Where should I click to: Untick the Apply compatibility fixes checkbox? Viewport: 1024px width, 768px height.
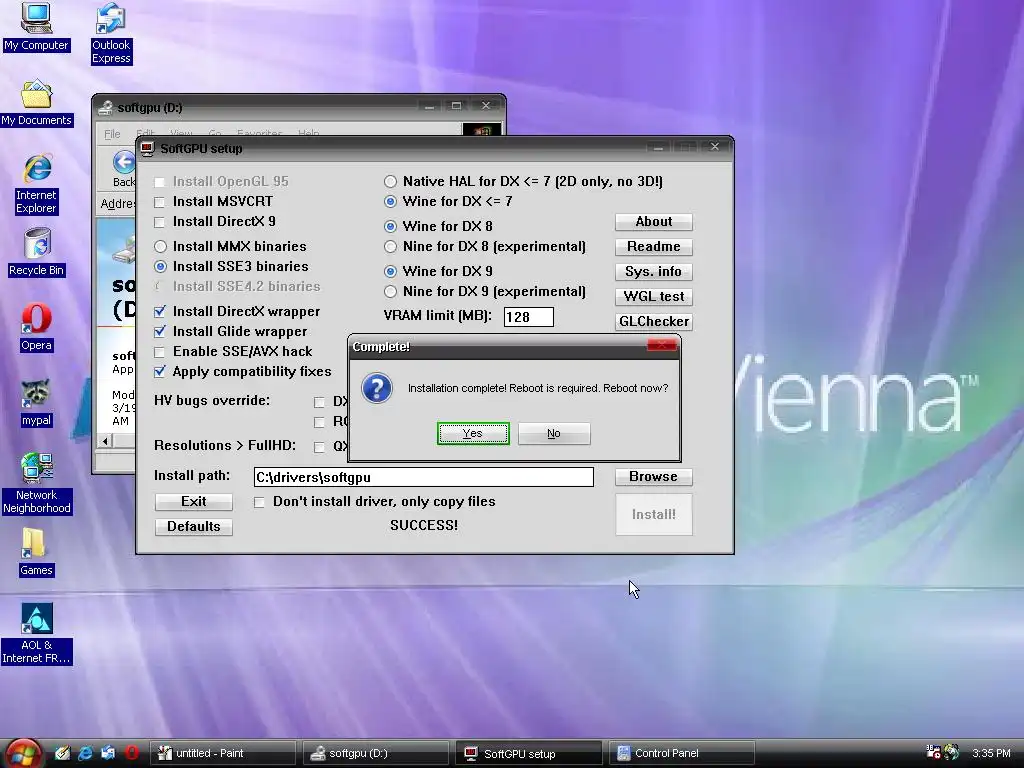[159, 372]
